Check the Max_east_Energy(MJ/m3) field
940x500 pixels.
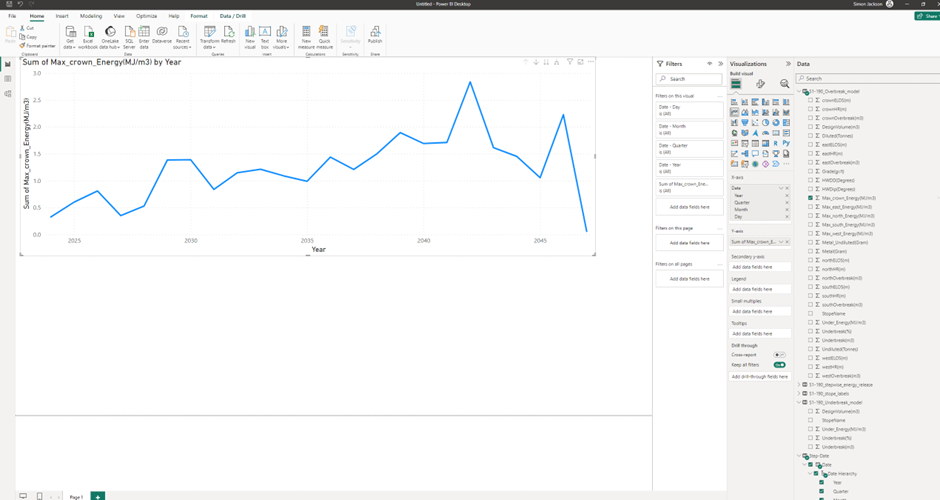pos(811,207)
